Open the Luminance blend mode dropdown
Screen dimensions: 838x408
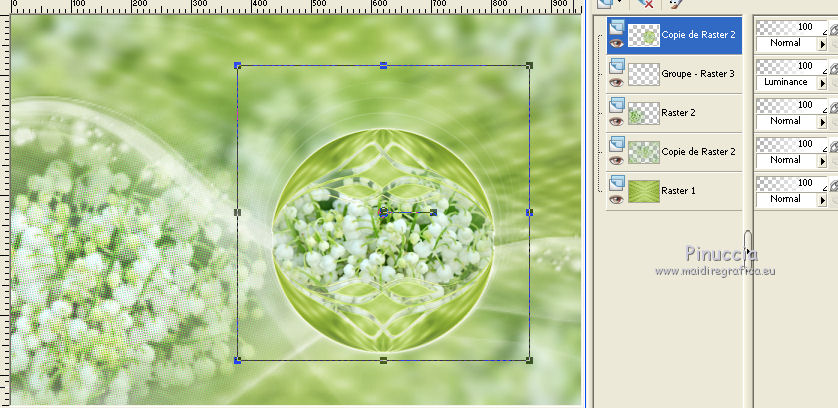[823, 83]
